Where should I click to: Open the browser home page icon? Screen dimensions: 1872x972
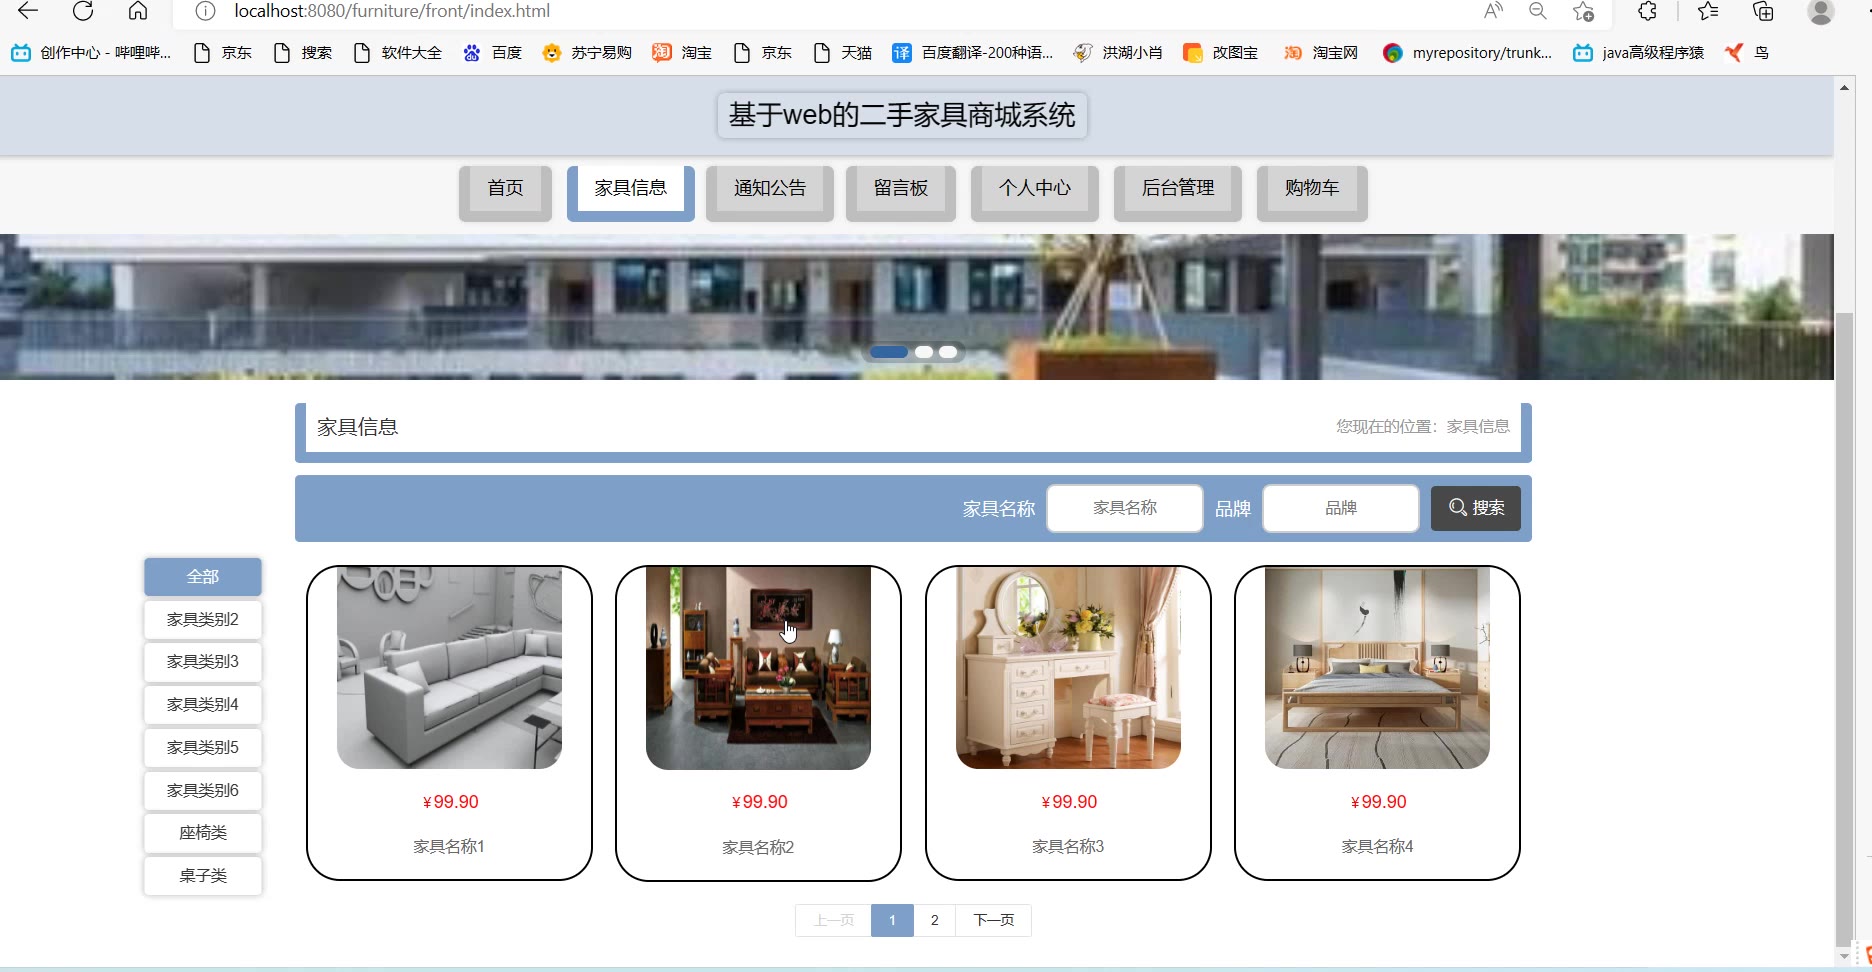(138, 11)
